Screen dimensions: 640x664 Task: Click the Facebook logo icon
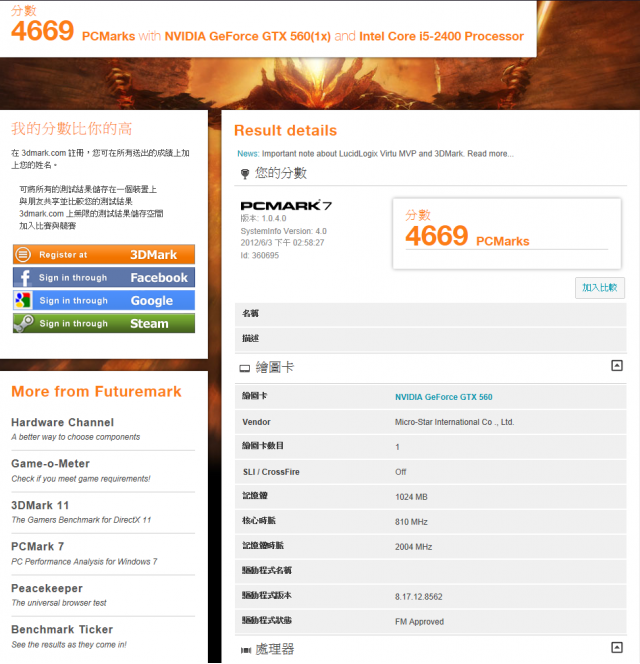[x=25, y=278]
